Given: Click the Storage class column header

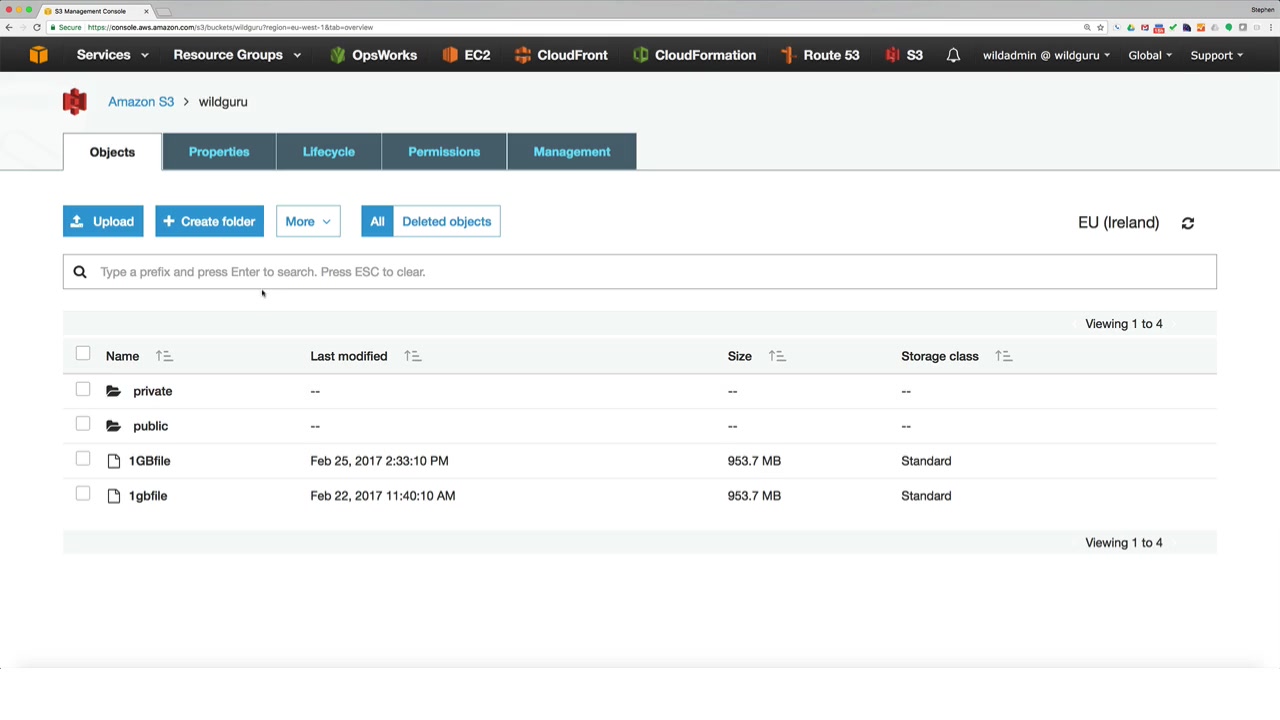Looking at the screenshot, I should pos(940,356).
